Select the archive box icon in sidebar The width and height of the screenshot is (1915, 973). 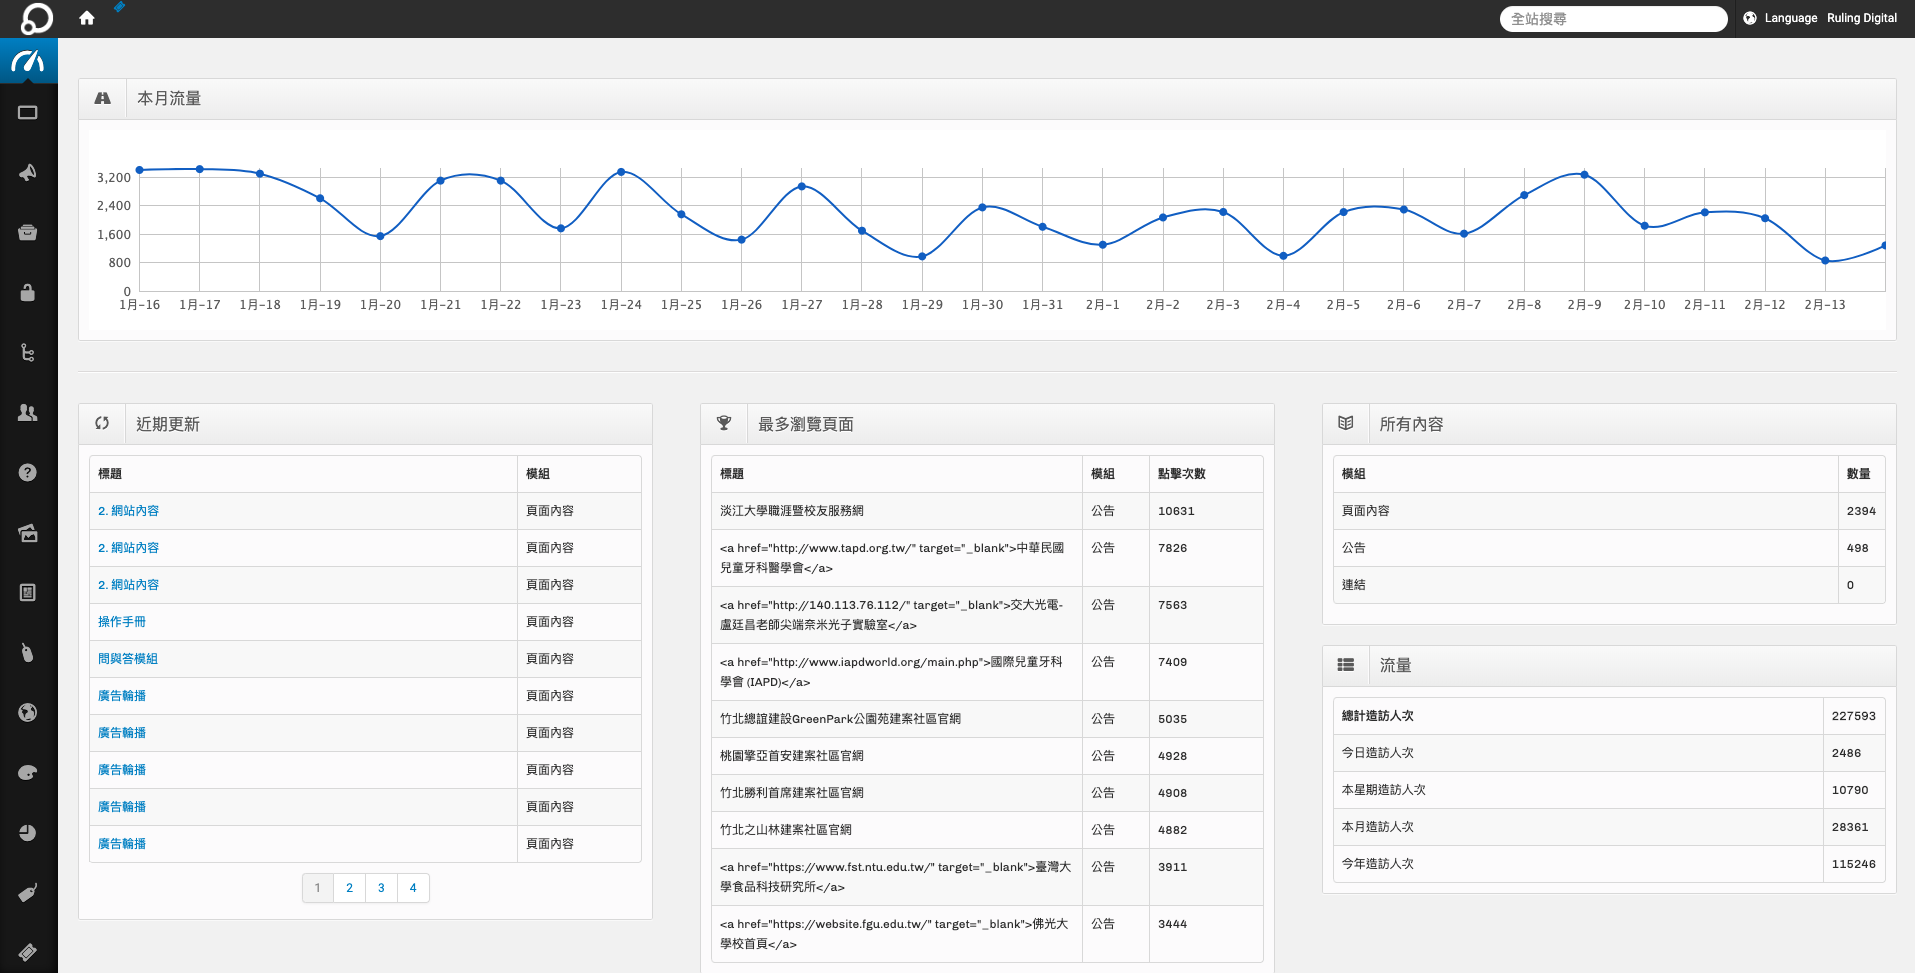tap(28, 233)
